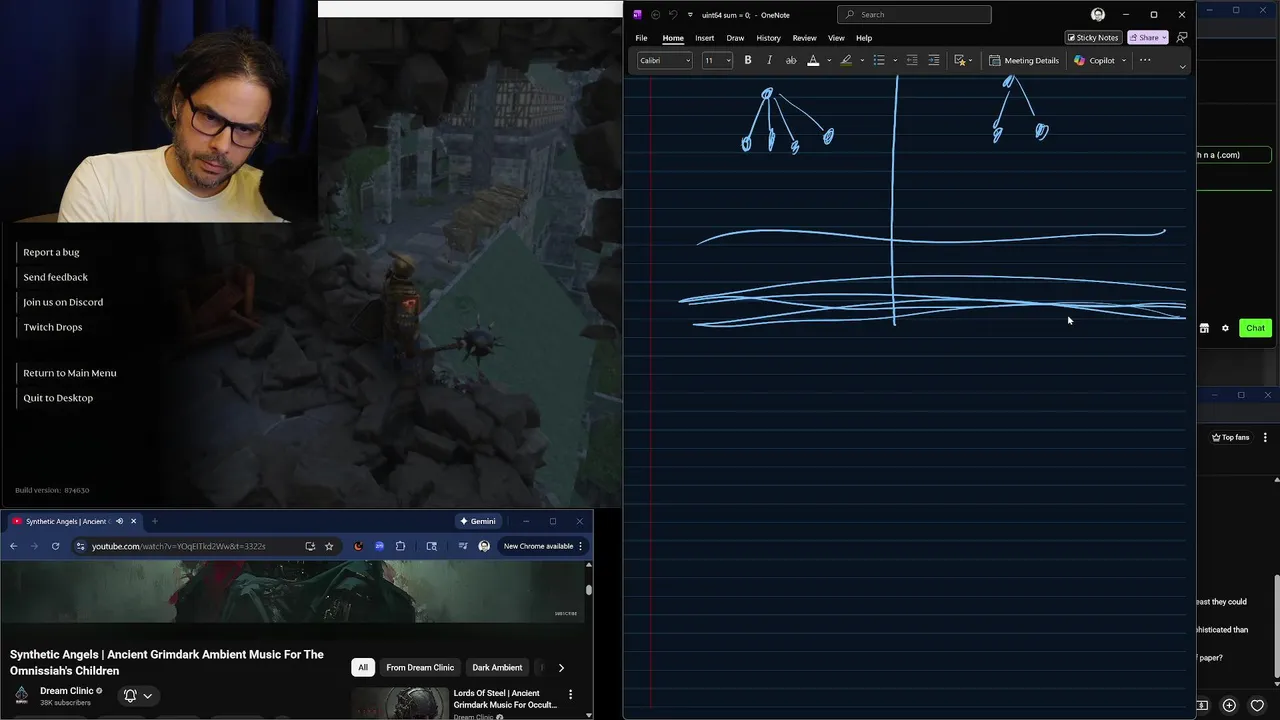Screen dimensions: 1280x720
Task: Open Customize Quick Access Toolbar dropdown
Action: click(x=689, y=15)
